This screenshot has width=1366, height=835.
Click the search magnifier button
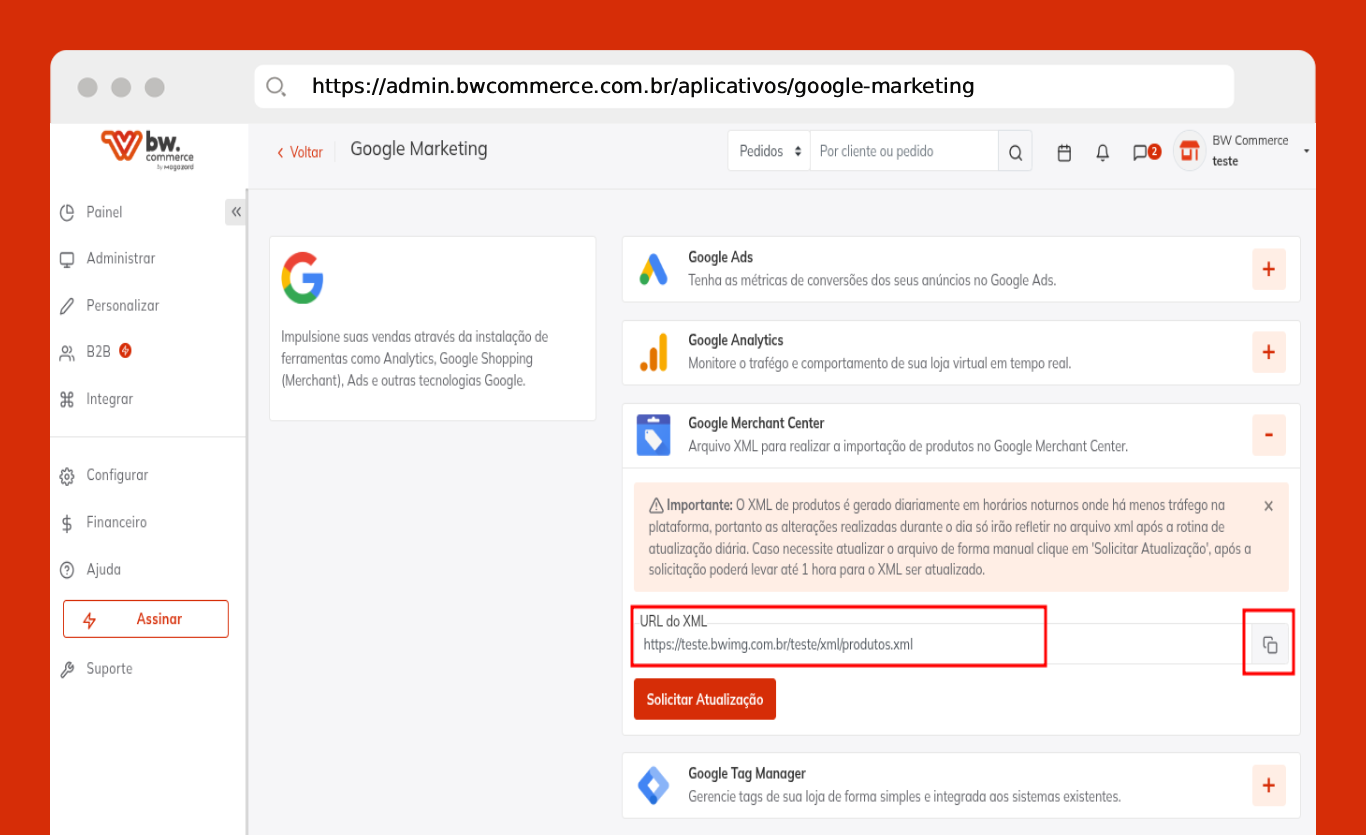1015,152
